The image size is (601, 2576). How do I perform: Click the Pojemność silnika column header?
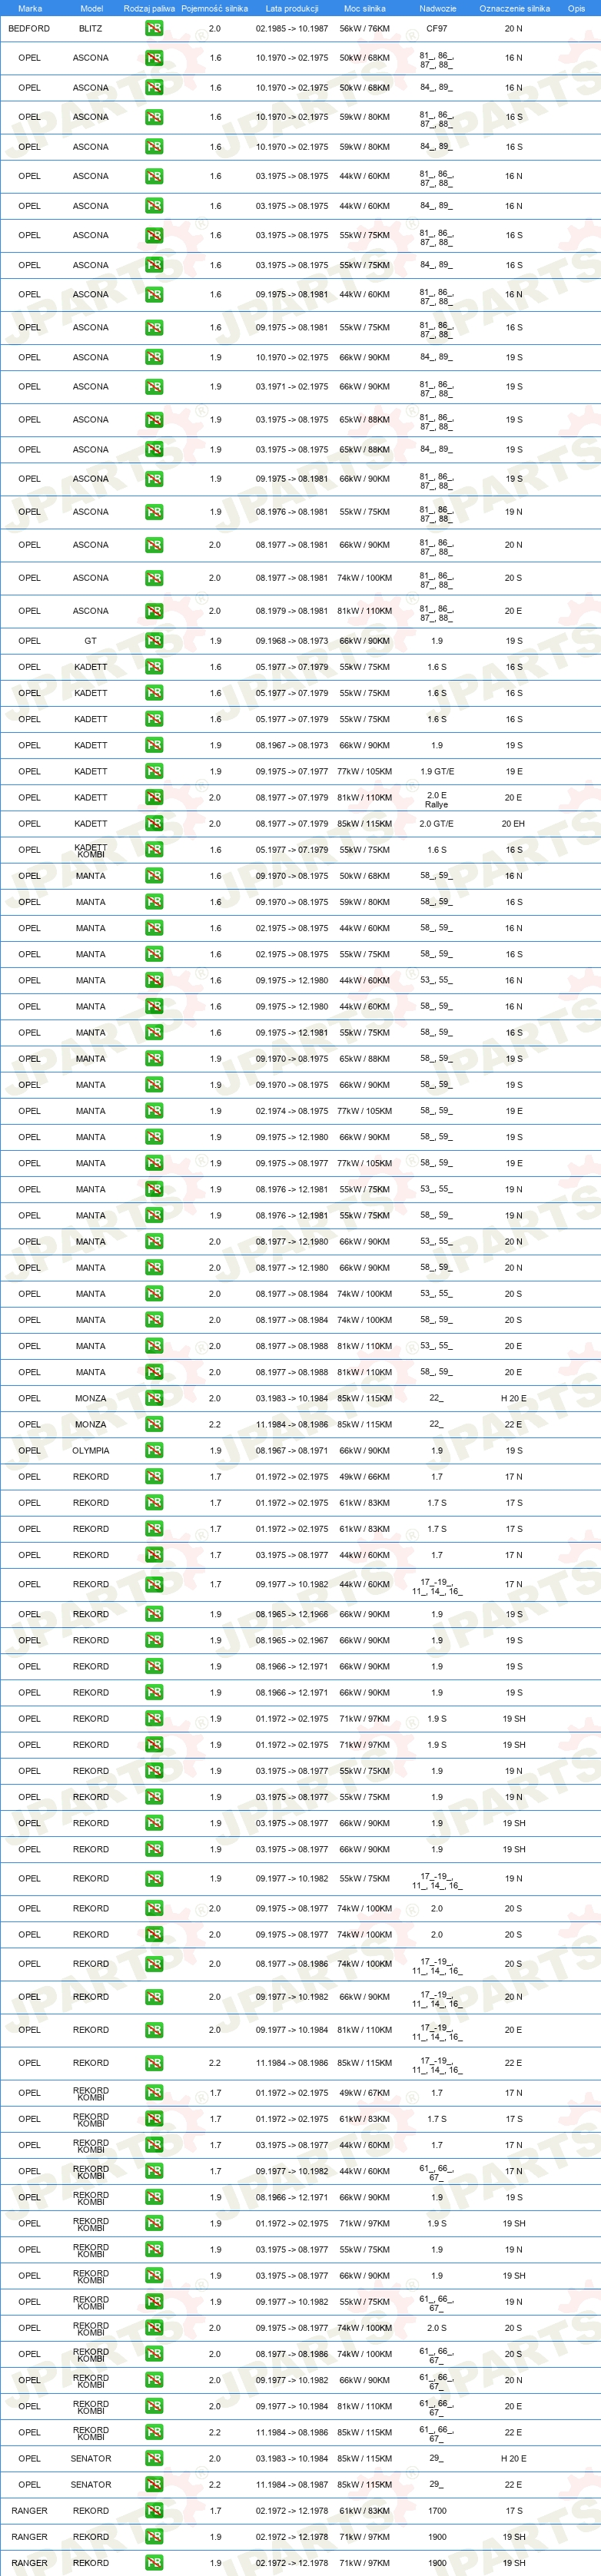[214, 8]
